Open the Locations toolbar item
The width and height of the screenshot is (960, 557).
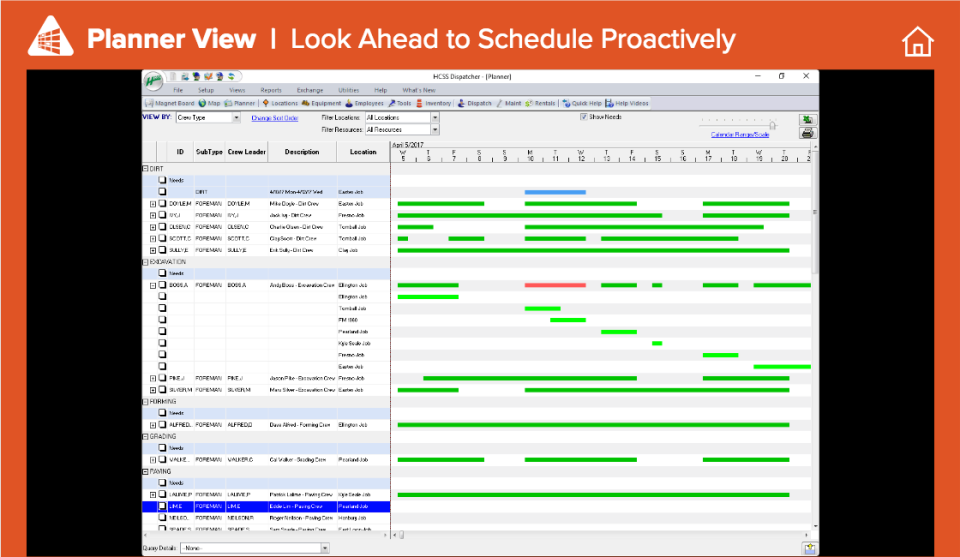pos(280,103)
